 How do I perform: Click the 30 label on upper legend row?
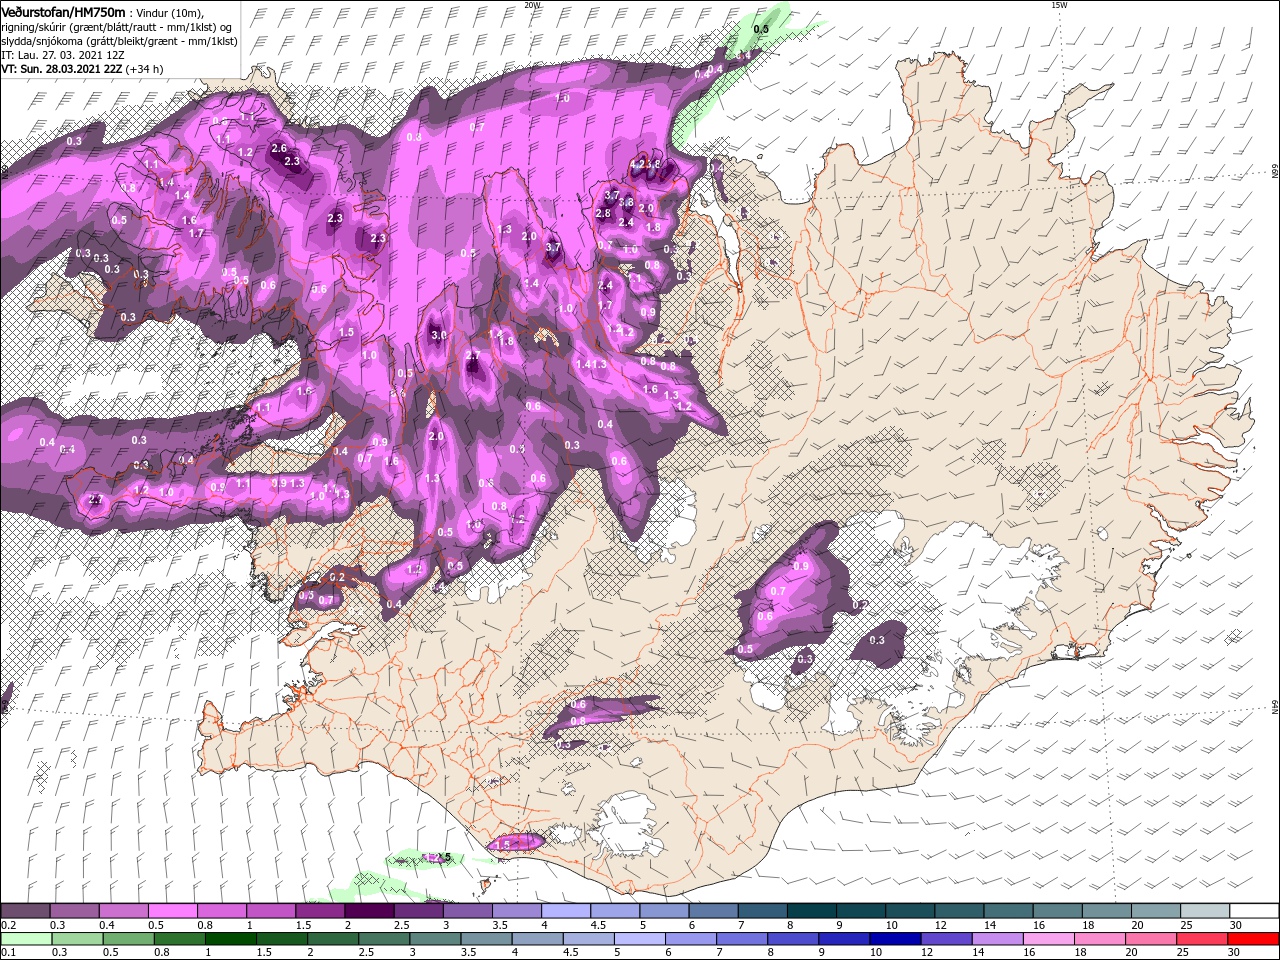(1236, 925)
